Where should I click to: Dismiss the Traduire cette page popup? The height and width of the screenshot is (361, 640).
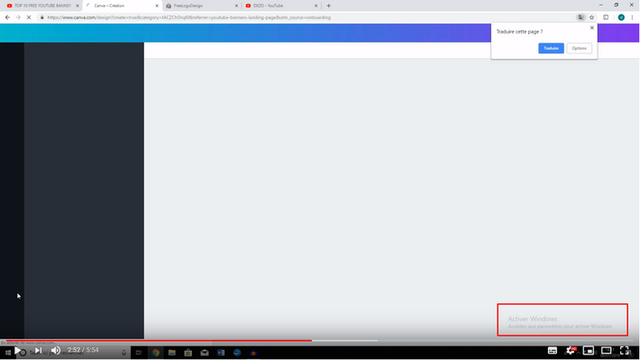tap(592, 28)
